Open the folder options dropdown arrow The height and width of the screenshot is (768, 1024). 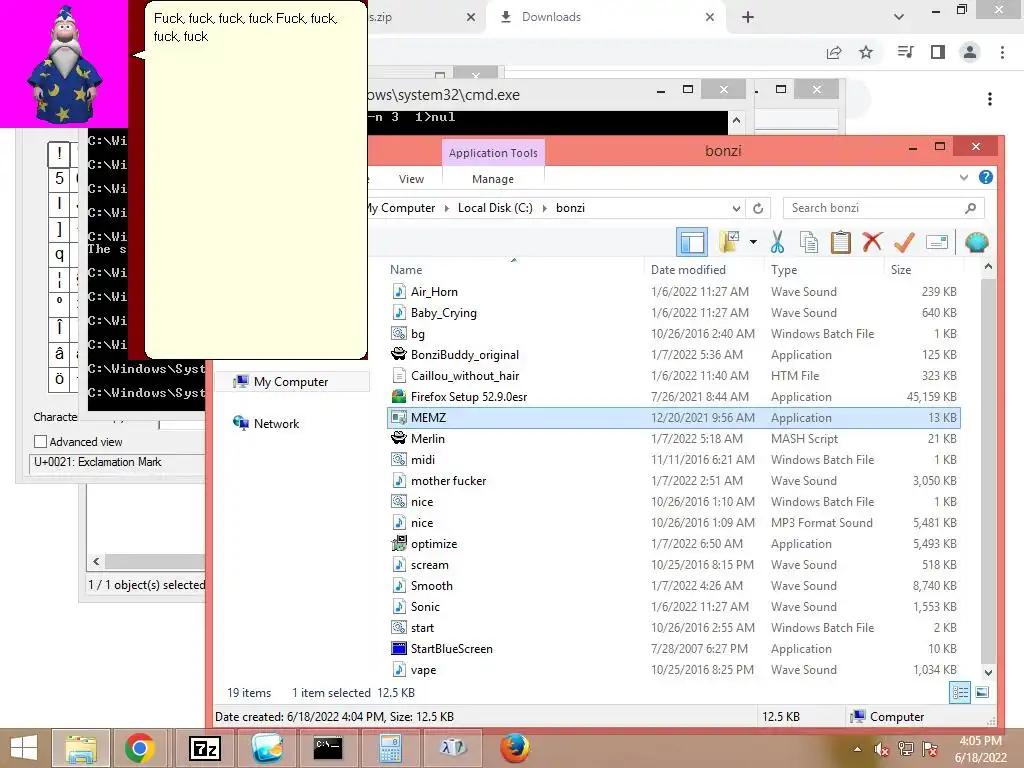[x=753, y=242]
